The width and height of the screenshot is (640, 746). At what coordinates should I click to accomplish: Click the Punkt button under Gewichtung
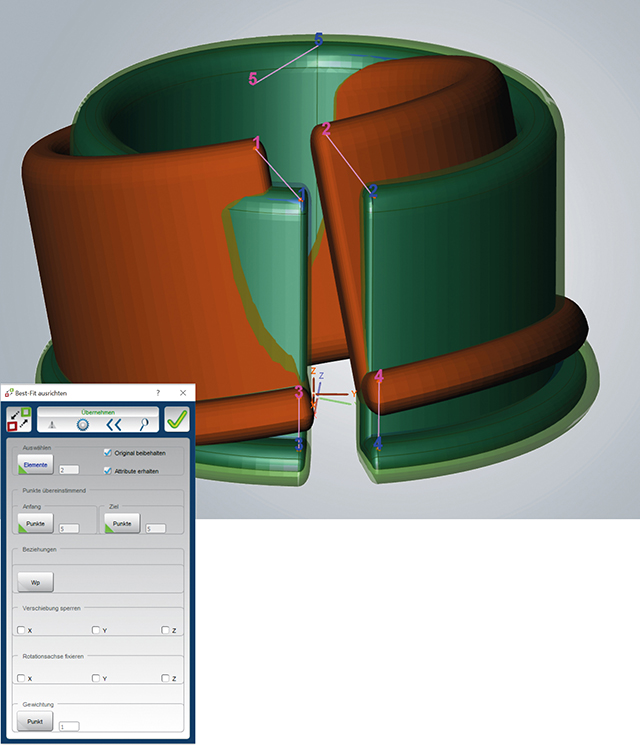(35, 721)
